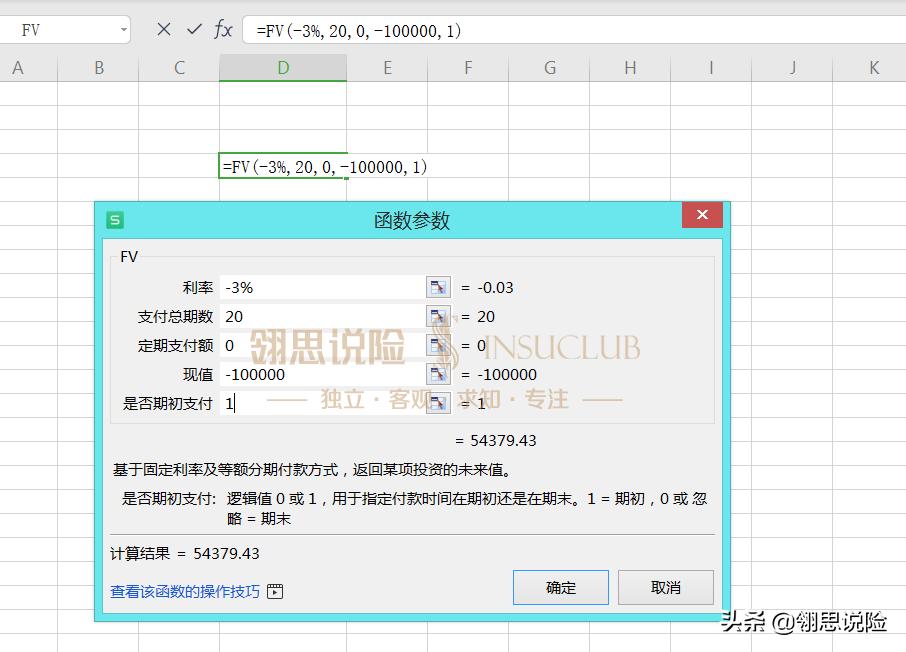Select column H header
The width and height of the screenshot is (906, 652).
(630, 68)
